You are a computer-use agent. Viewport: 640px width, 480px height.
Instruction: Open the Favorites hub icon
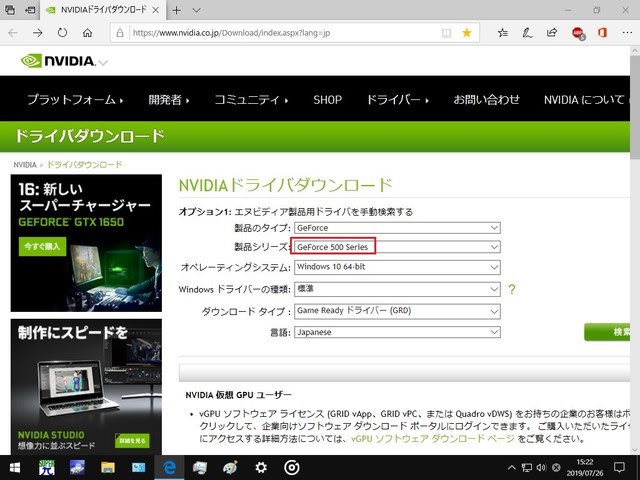click(503, 33)
